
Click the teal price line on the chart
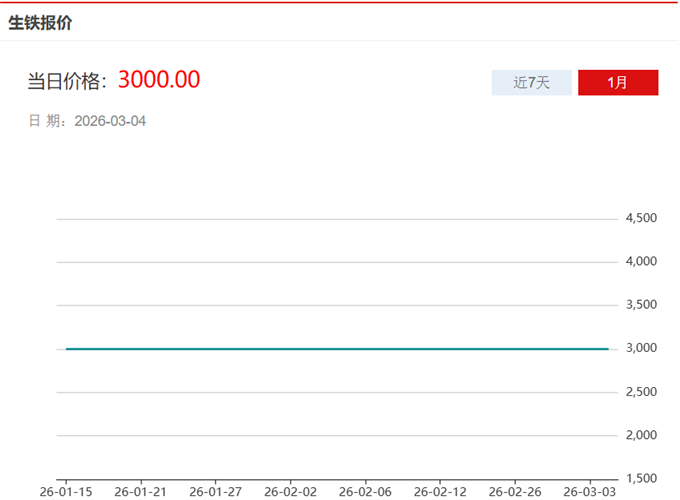(336, 349)
